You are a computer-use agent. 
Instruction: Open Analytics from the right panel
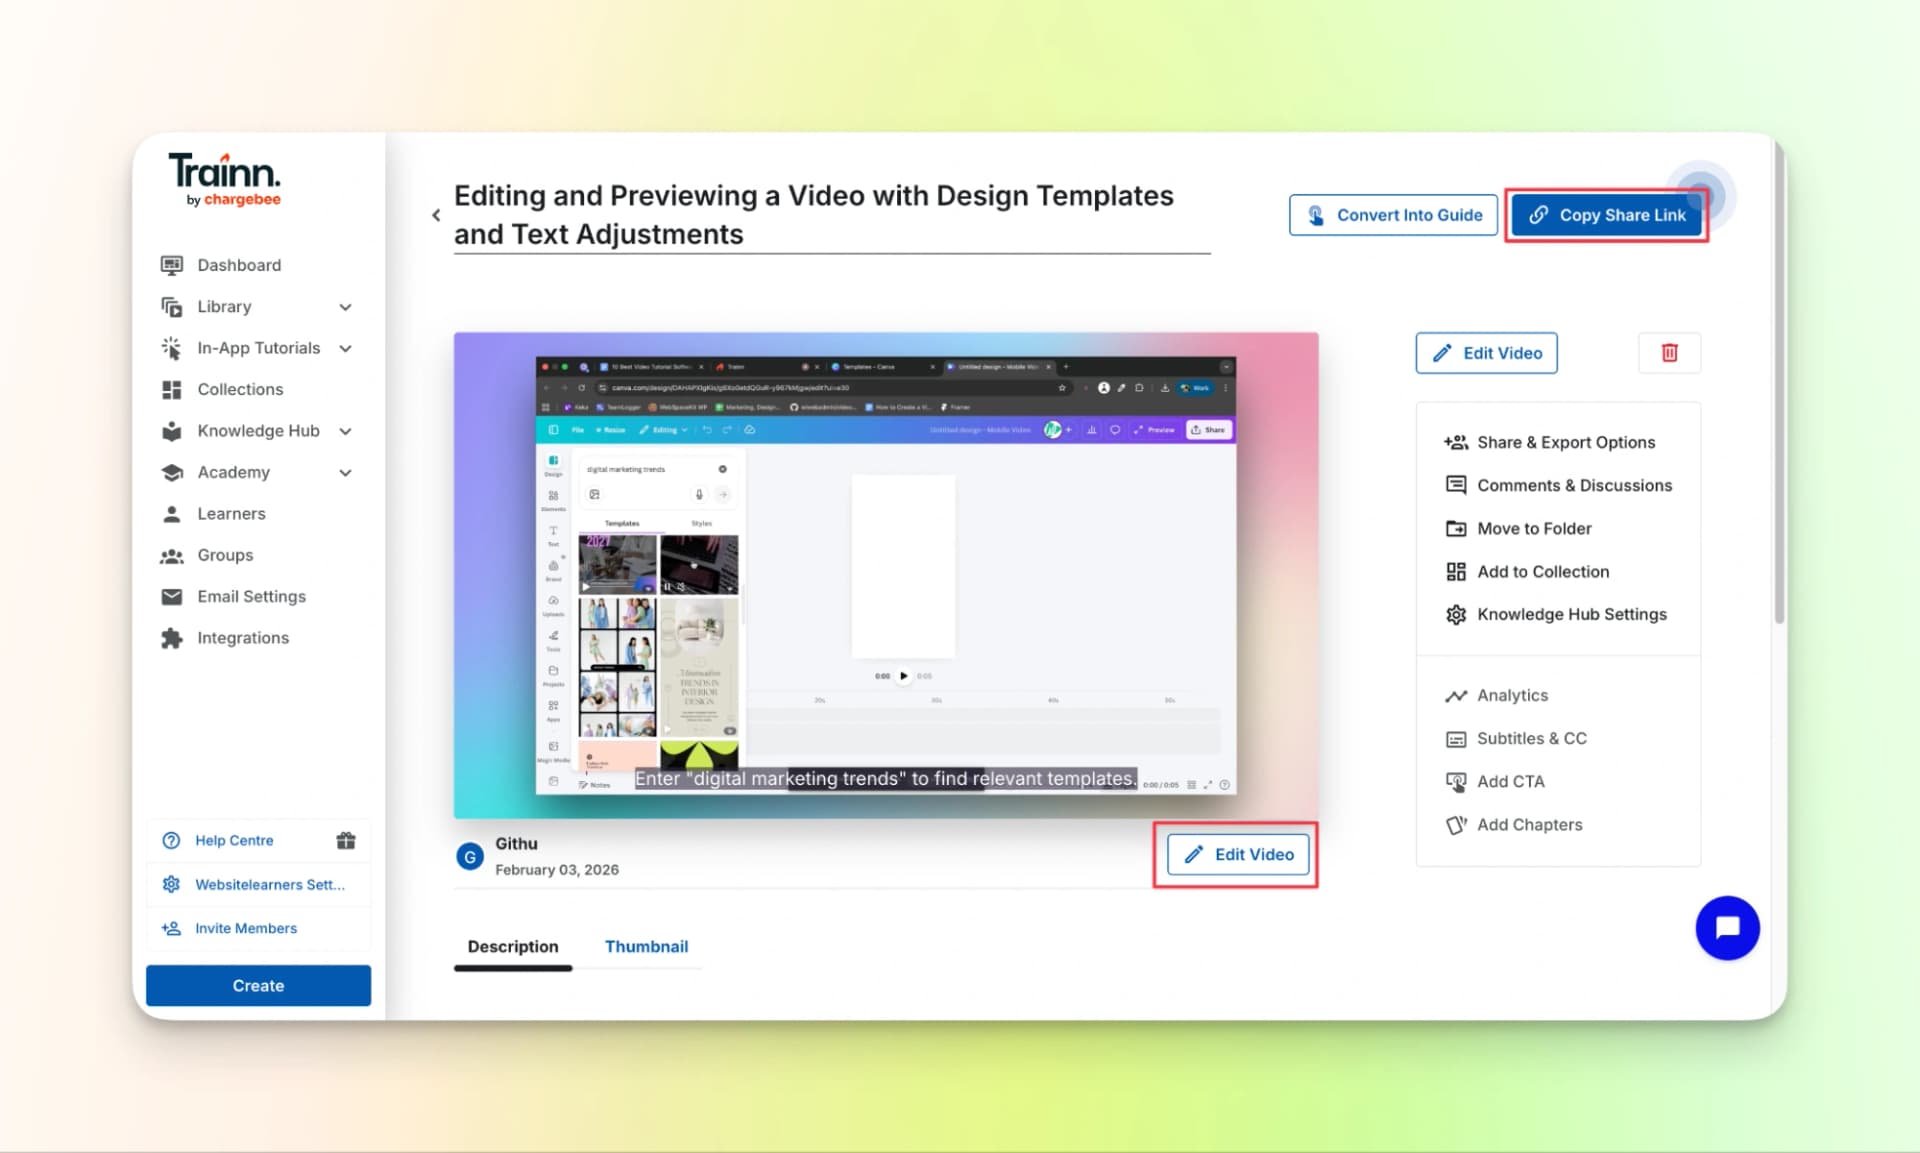(x=1511, y=695)
